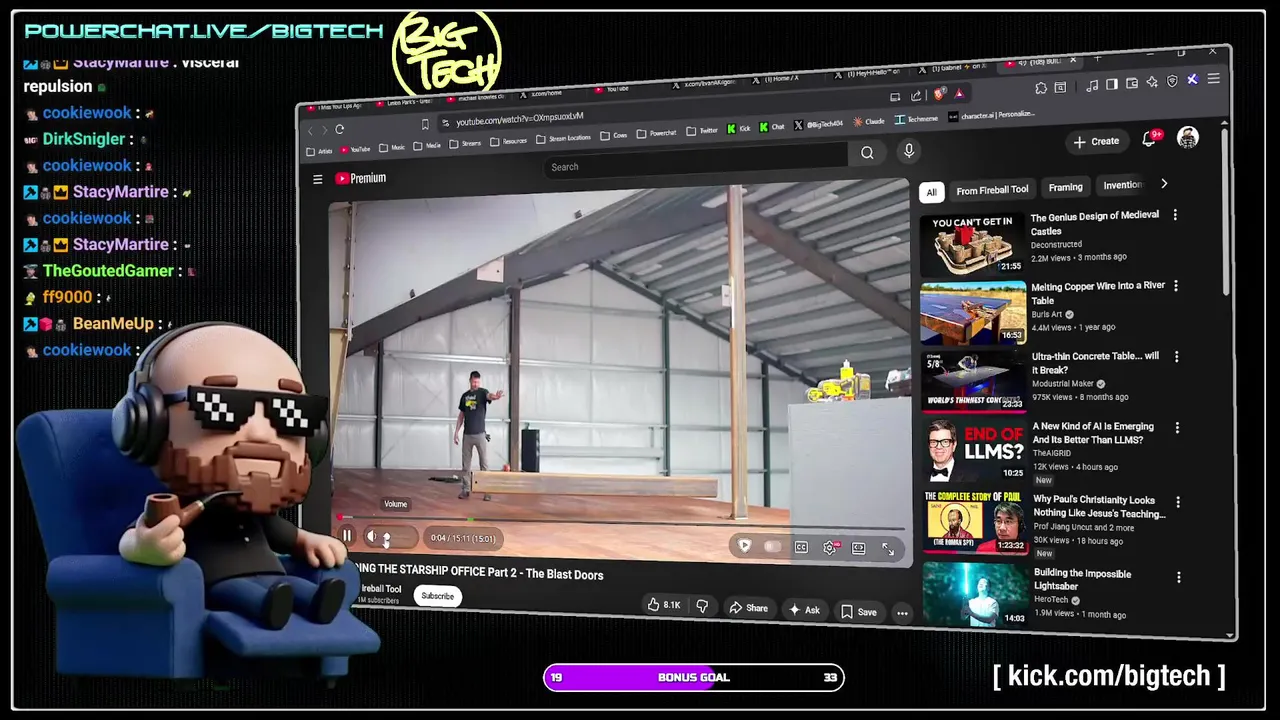1280x720 pixels.
Task: Click the music note media control icon
Action: pos(1092,85)
